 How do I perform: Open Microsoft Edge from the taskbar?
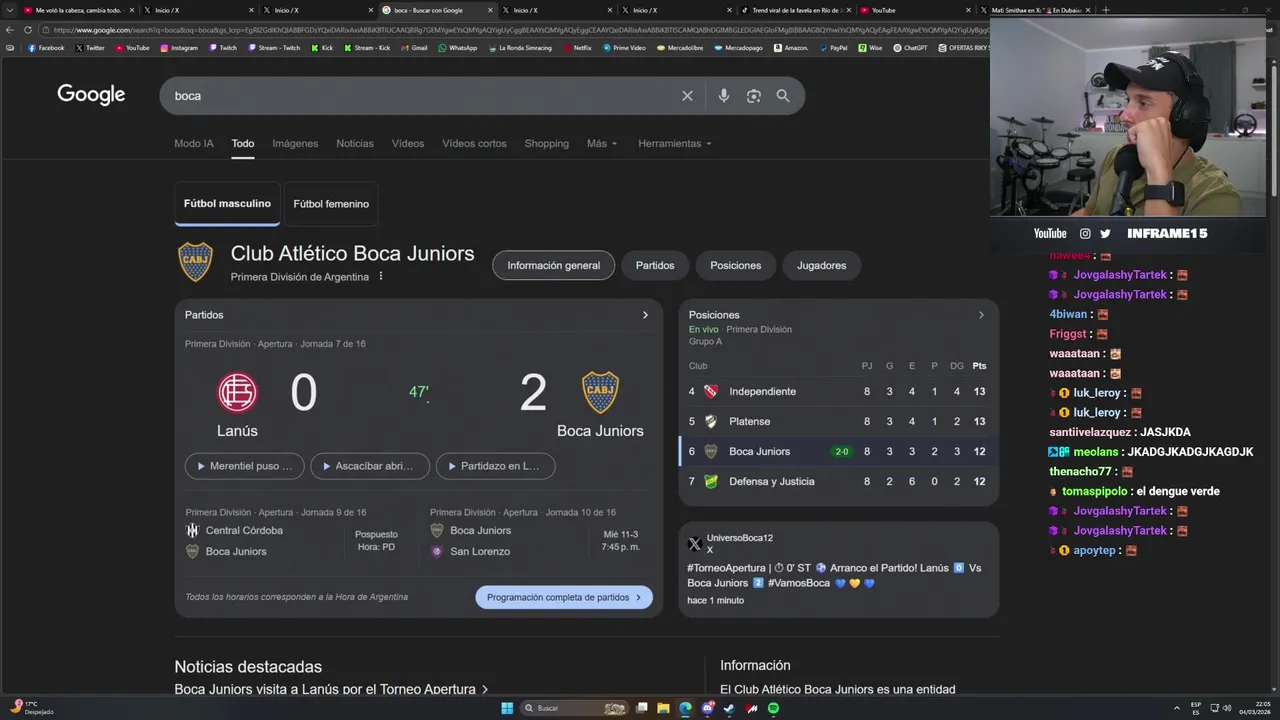[685, 708]
